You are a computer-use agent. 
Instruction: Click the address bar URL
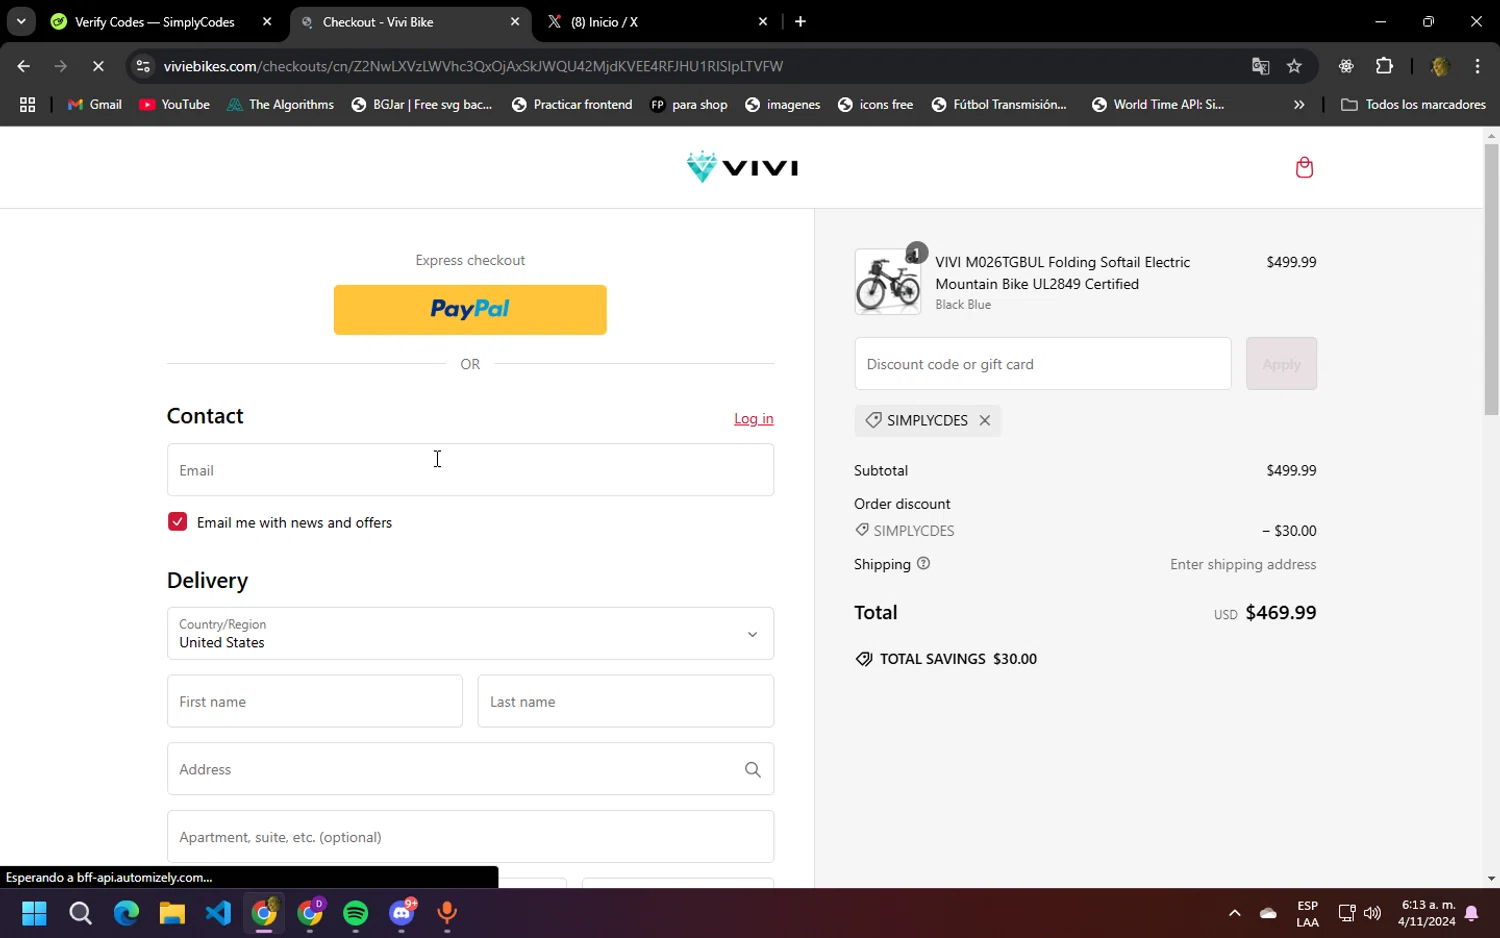click(473, 66)
